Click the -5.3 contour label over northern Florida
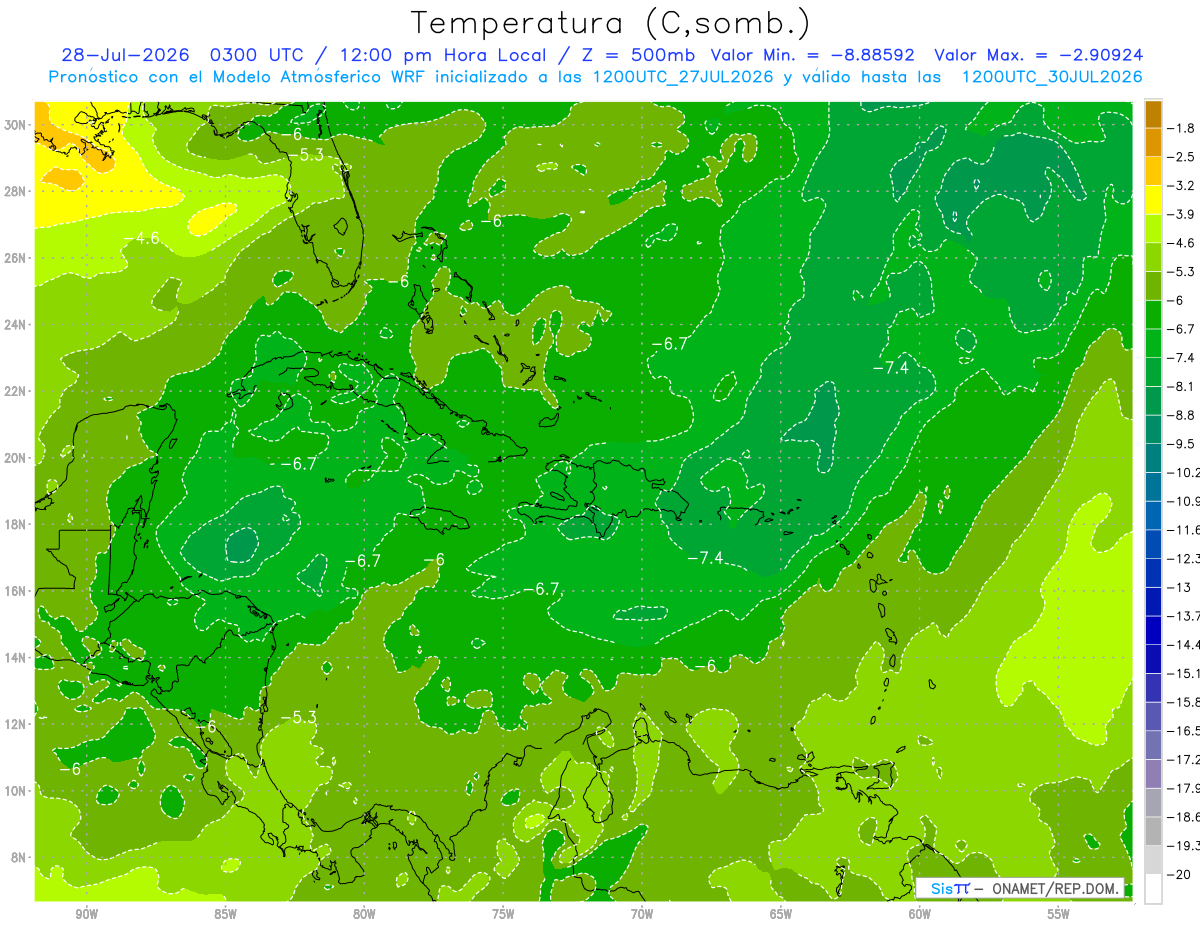This screenshot has width=1200, height=927. [305, 155]
